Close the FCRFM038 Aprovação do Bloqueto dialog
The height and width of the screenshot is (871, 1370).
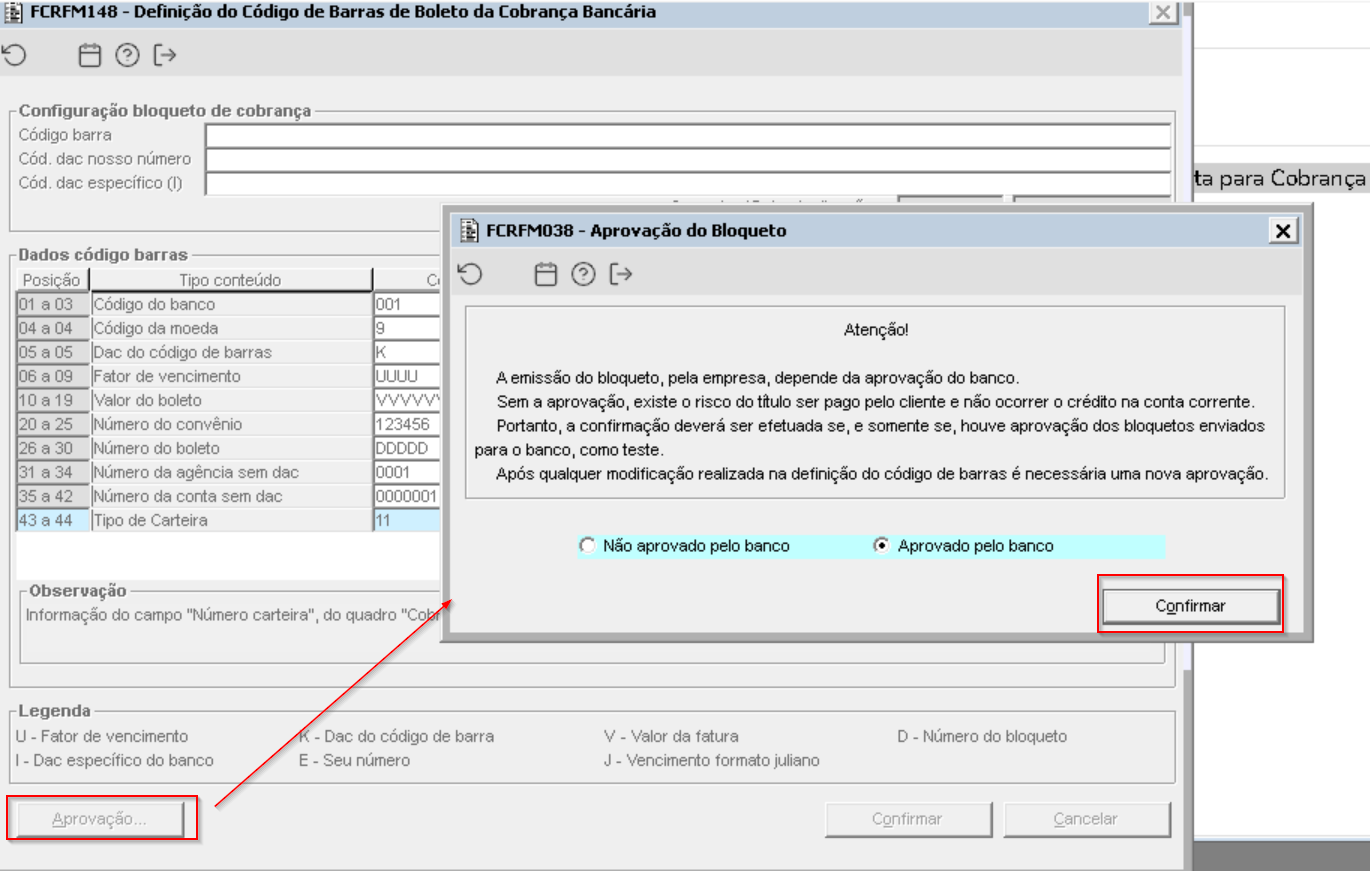[1283, 231]
